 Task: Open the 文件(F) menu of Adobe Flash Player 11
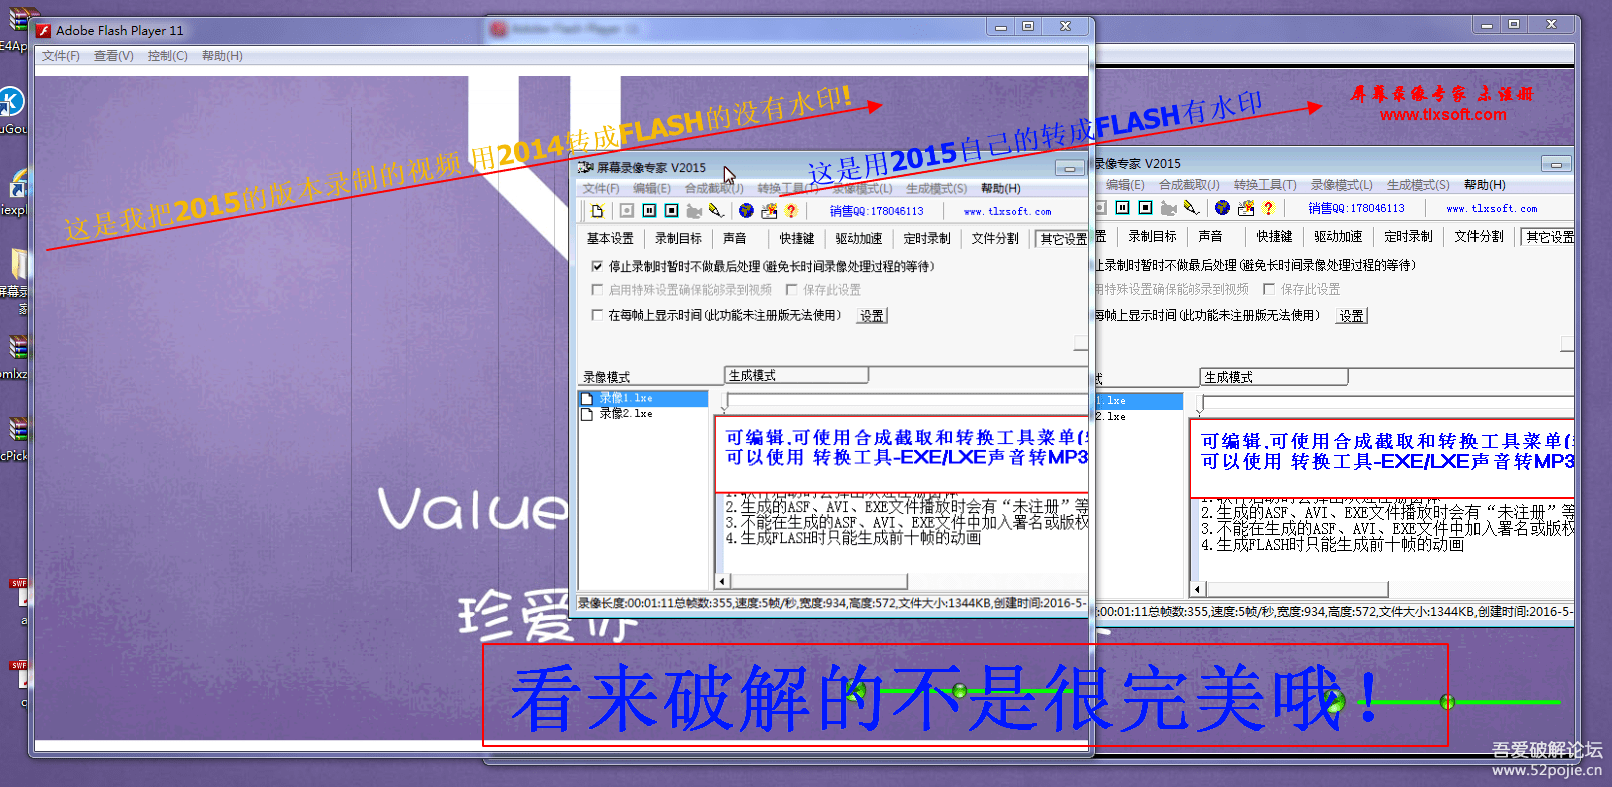(60, 56)
